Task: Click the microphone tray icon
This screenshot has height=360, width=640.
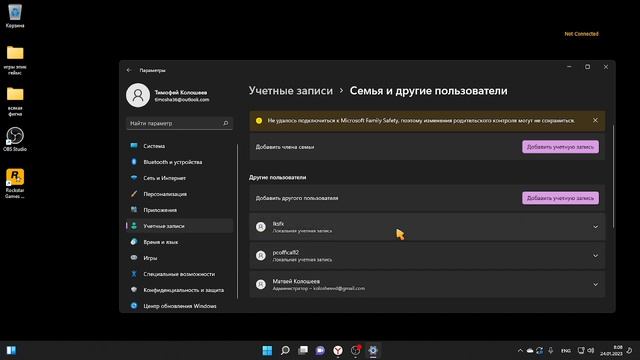Action: [551, 350]
